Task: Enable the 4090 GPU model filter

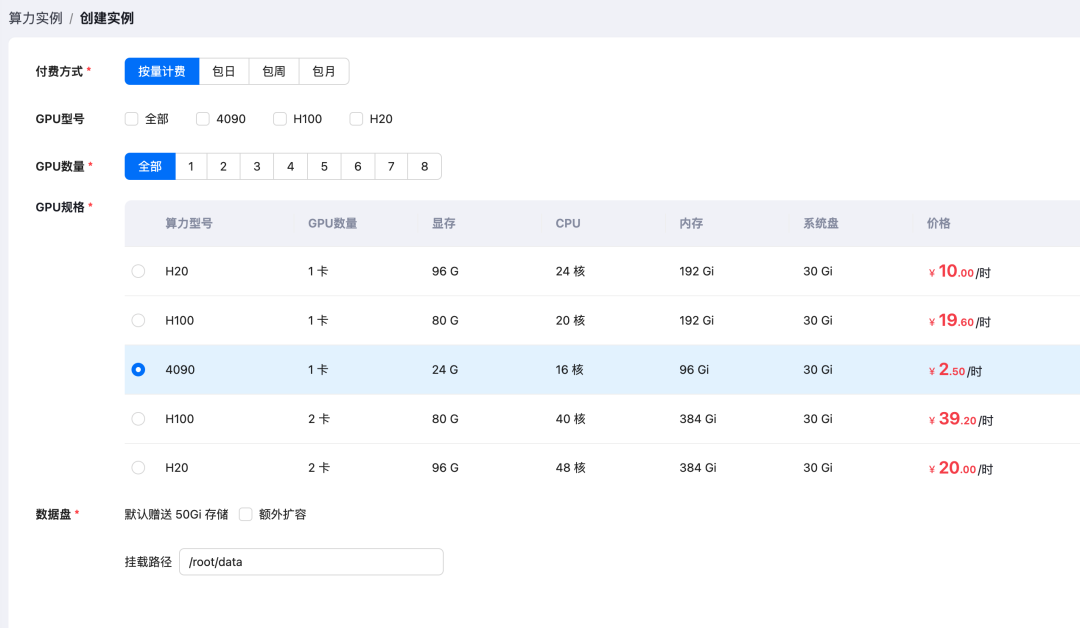Action: click(203, 119)
